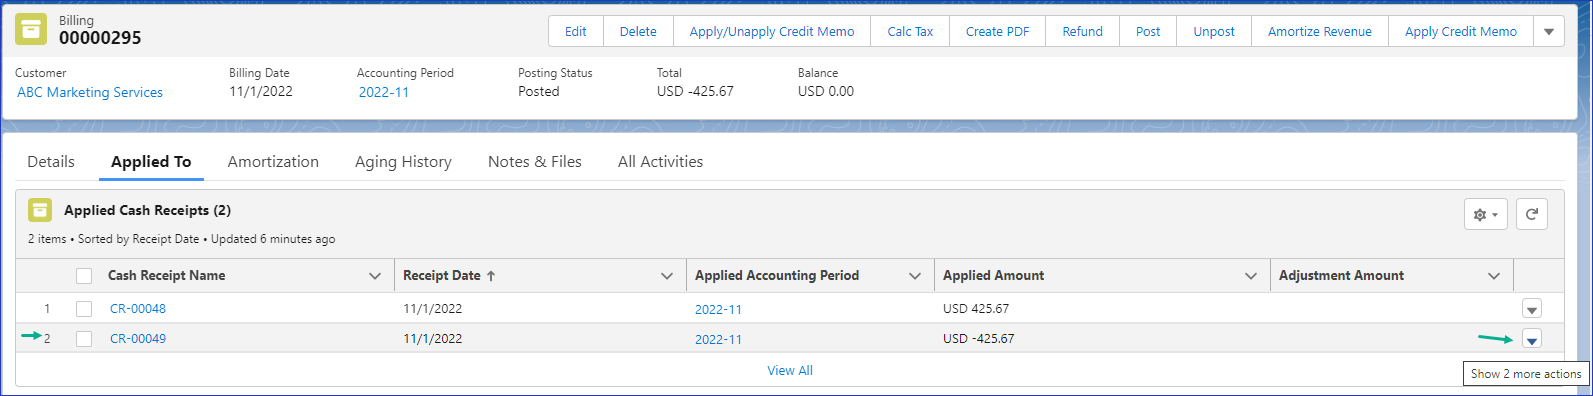Screen dimensions: 1593x396
Task: Click Receipt Date cell in CR-00048 row
Action: click(433, 309)
